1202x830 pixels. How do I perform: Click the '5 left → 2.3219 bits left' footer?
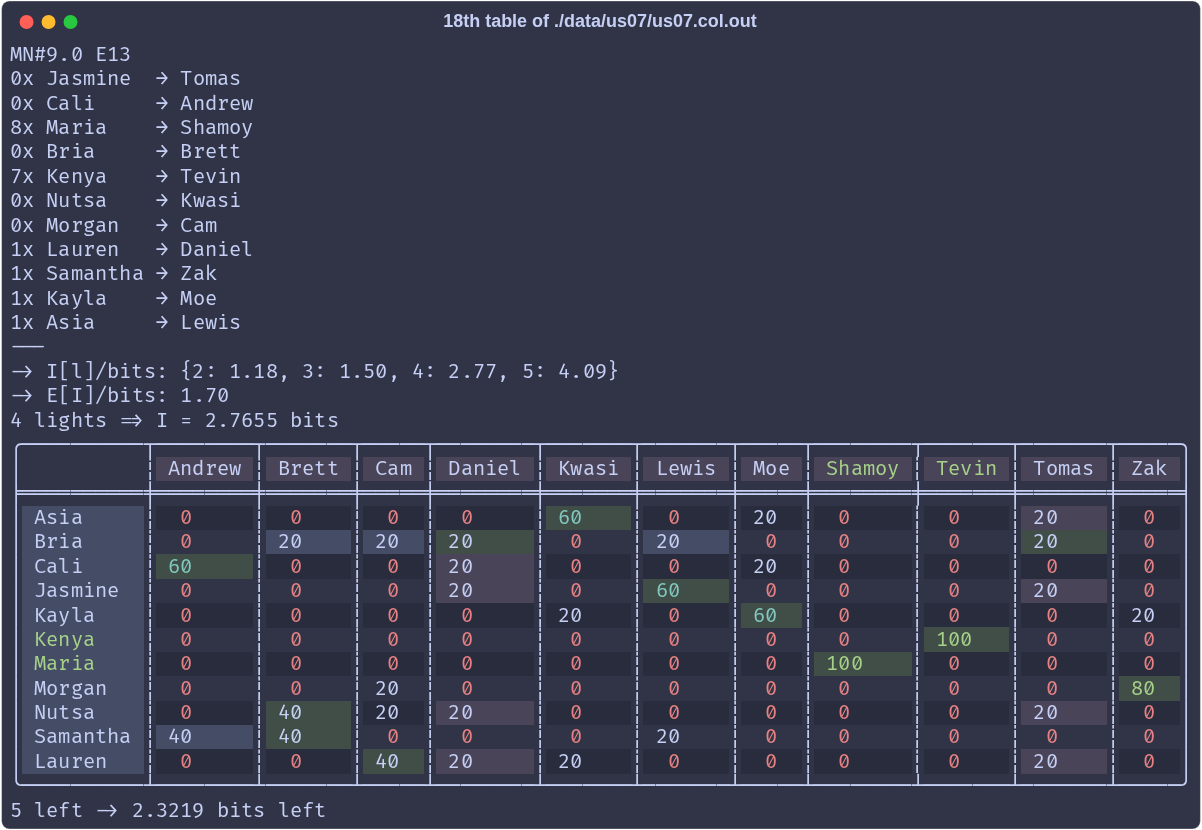pos(168,810)
